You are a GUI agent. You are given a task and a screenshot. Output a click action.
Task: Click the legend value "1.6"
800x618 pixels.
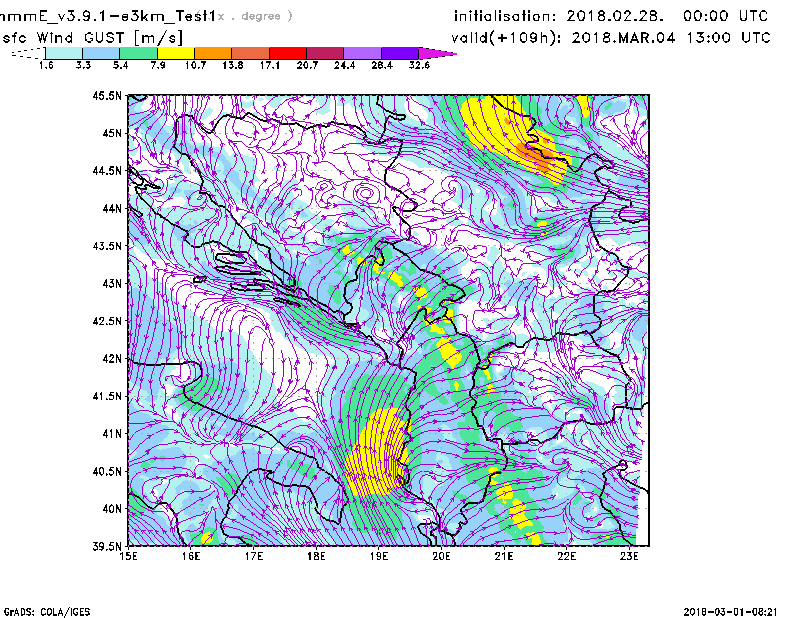coord(46,65)
